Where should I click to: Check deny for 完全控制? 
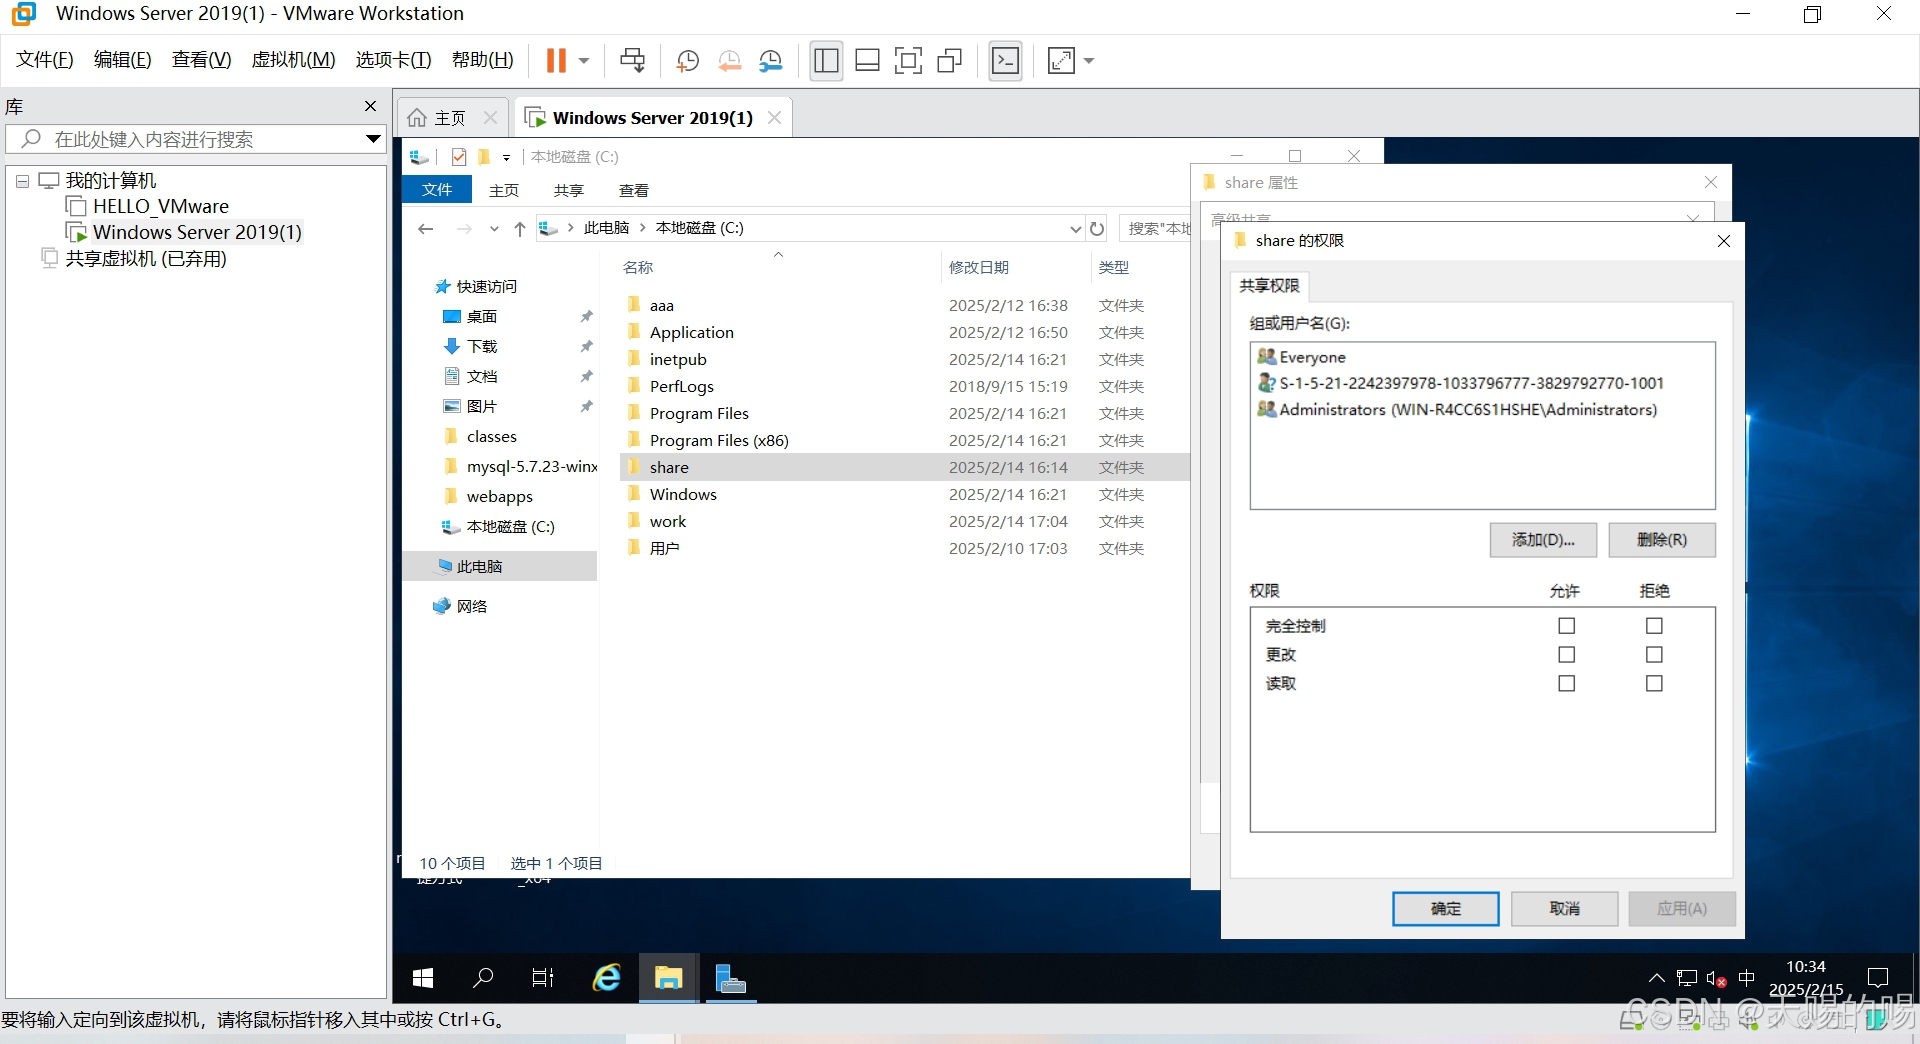click(1655, 626)
